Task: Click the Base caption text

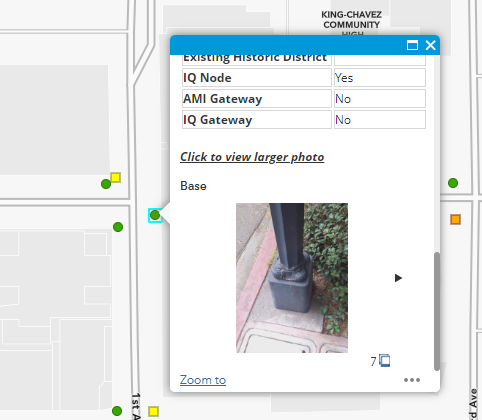Action: [193, 186]
